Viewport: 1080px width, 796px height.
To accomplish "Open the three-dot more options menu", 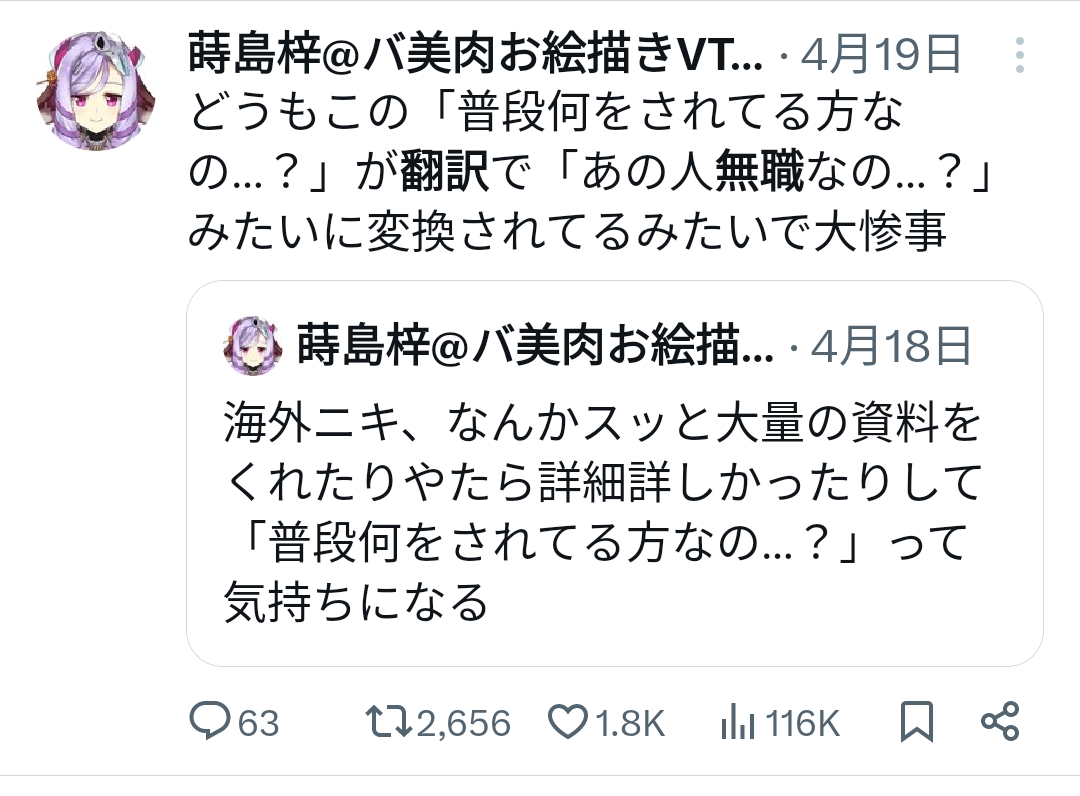I will point(1019,56).
